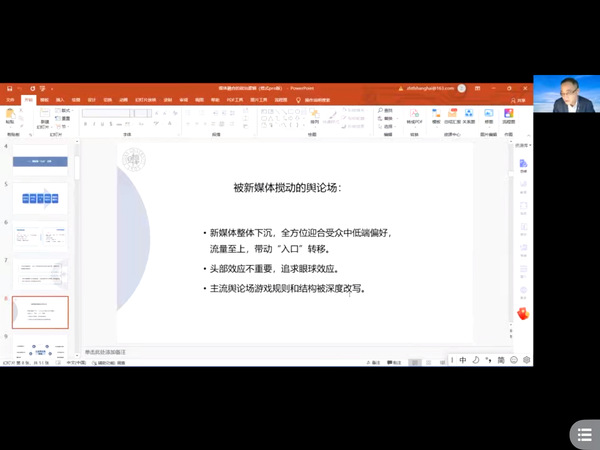The width and height of the screenshot is (600, 450).
Task: Toggle text Shadow formatting
Action: [111, 124]
